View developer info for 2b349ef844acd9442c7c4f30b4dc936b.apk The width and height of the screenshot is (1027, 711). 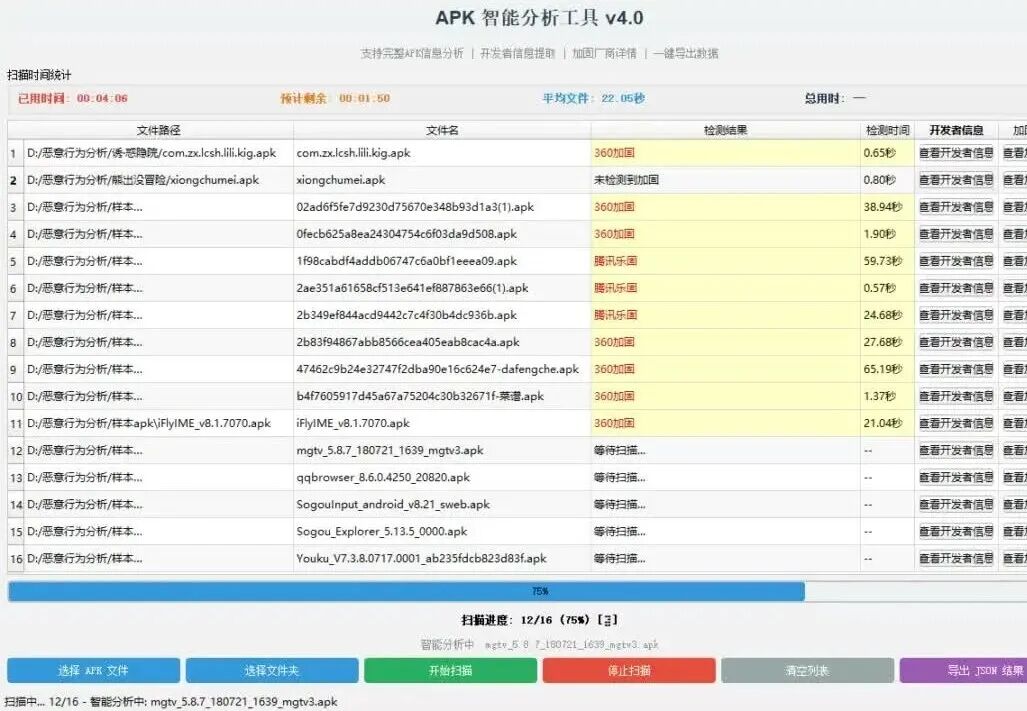tap(956, 315)
